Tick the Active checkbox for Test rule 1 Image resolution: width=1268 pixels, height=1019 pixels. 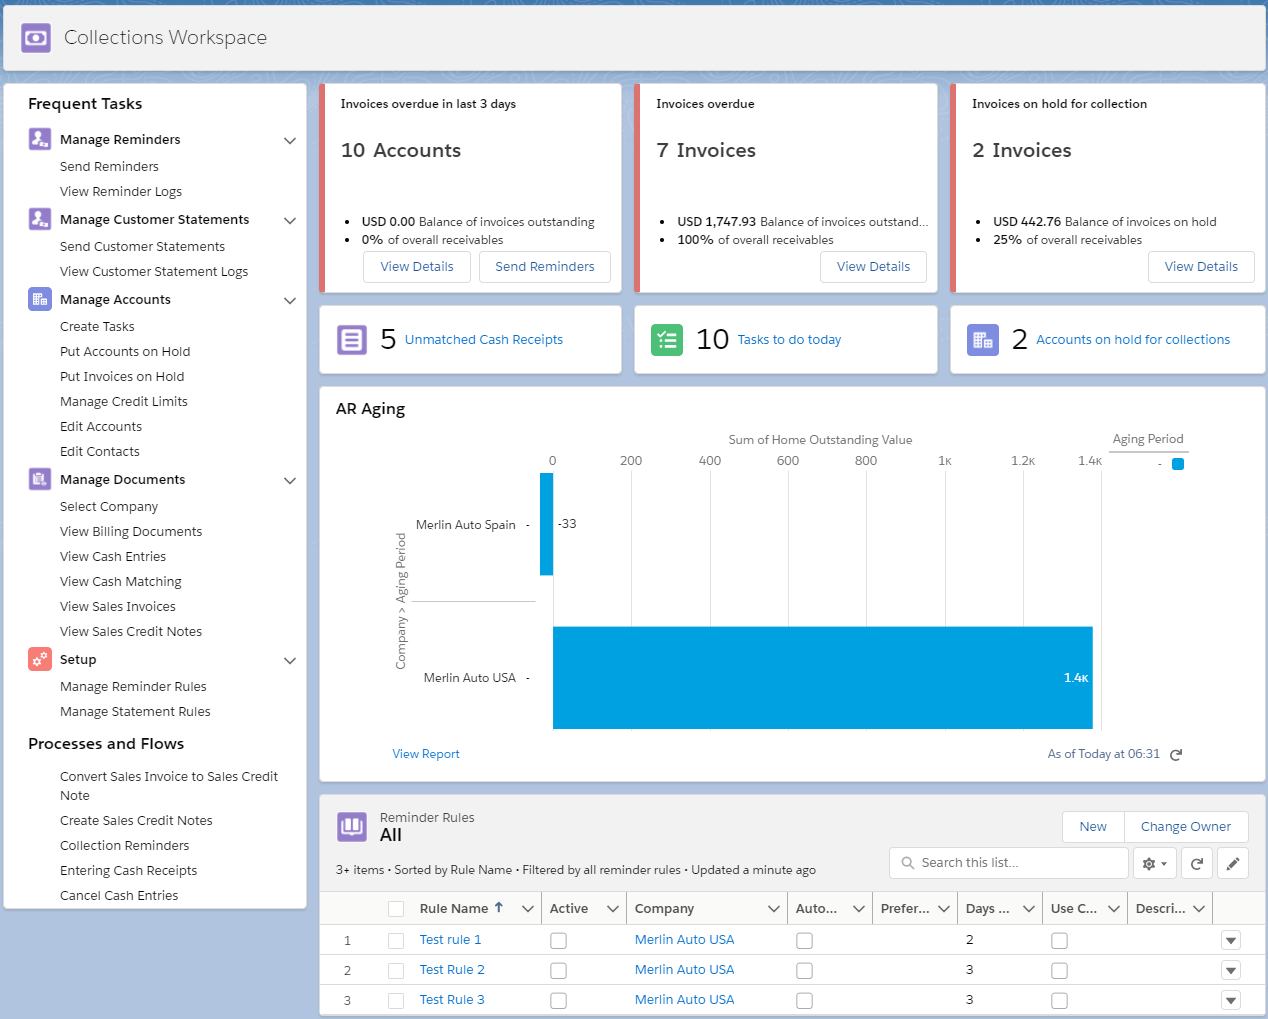point(558,941)
